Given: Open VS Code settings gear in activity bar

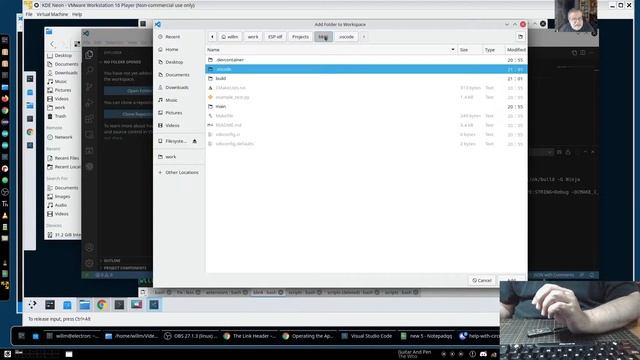Looking at the screenshot, I should [x=89, y=263].
